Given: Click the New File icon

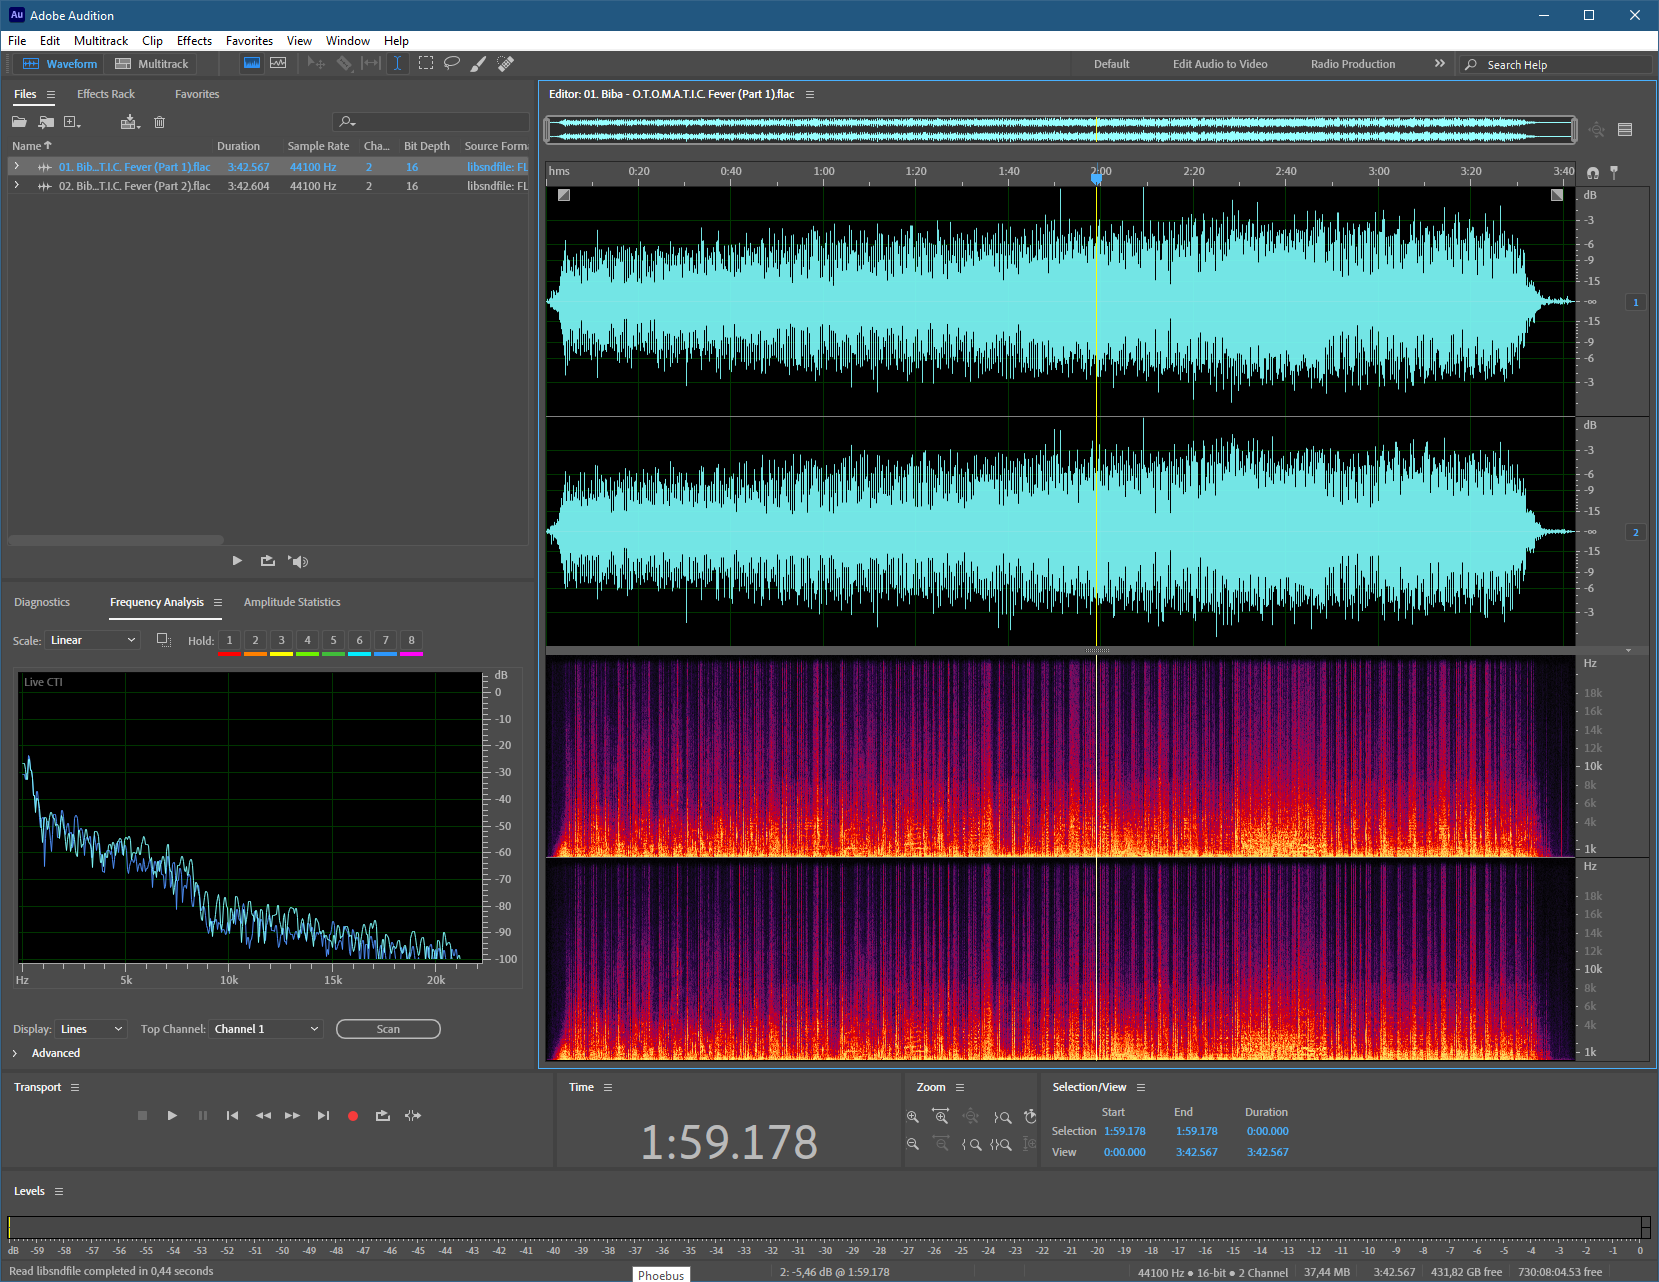Looking at the screenshot, I should click(72, 122).
